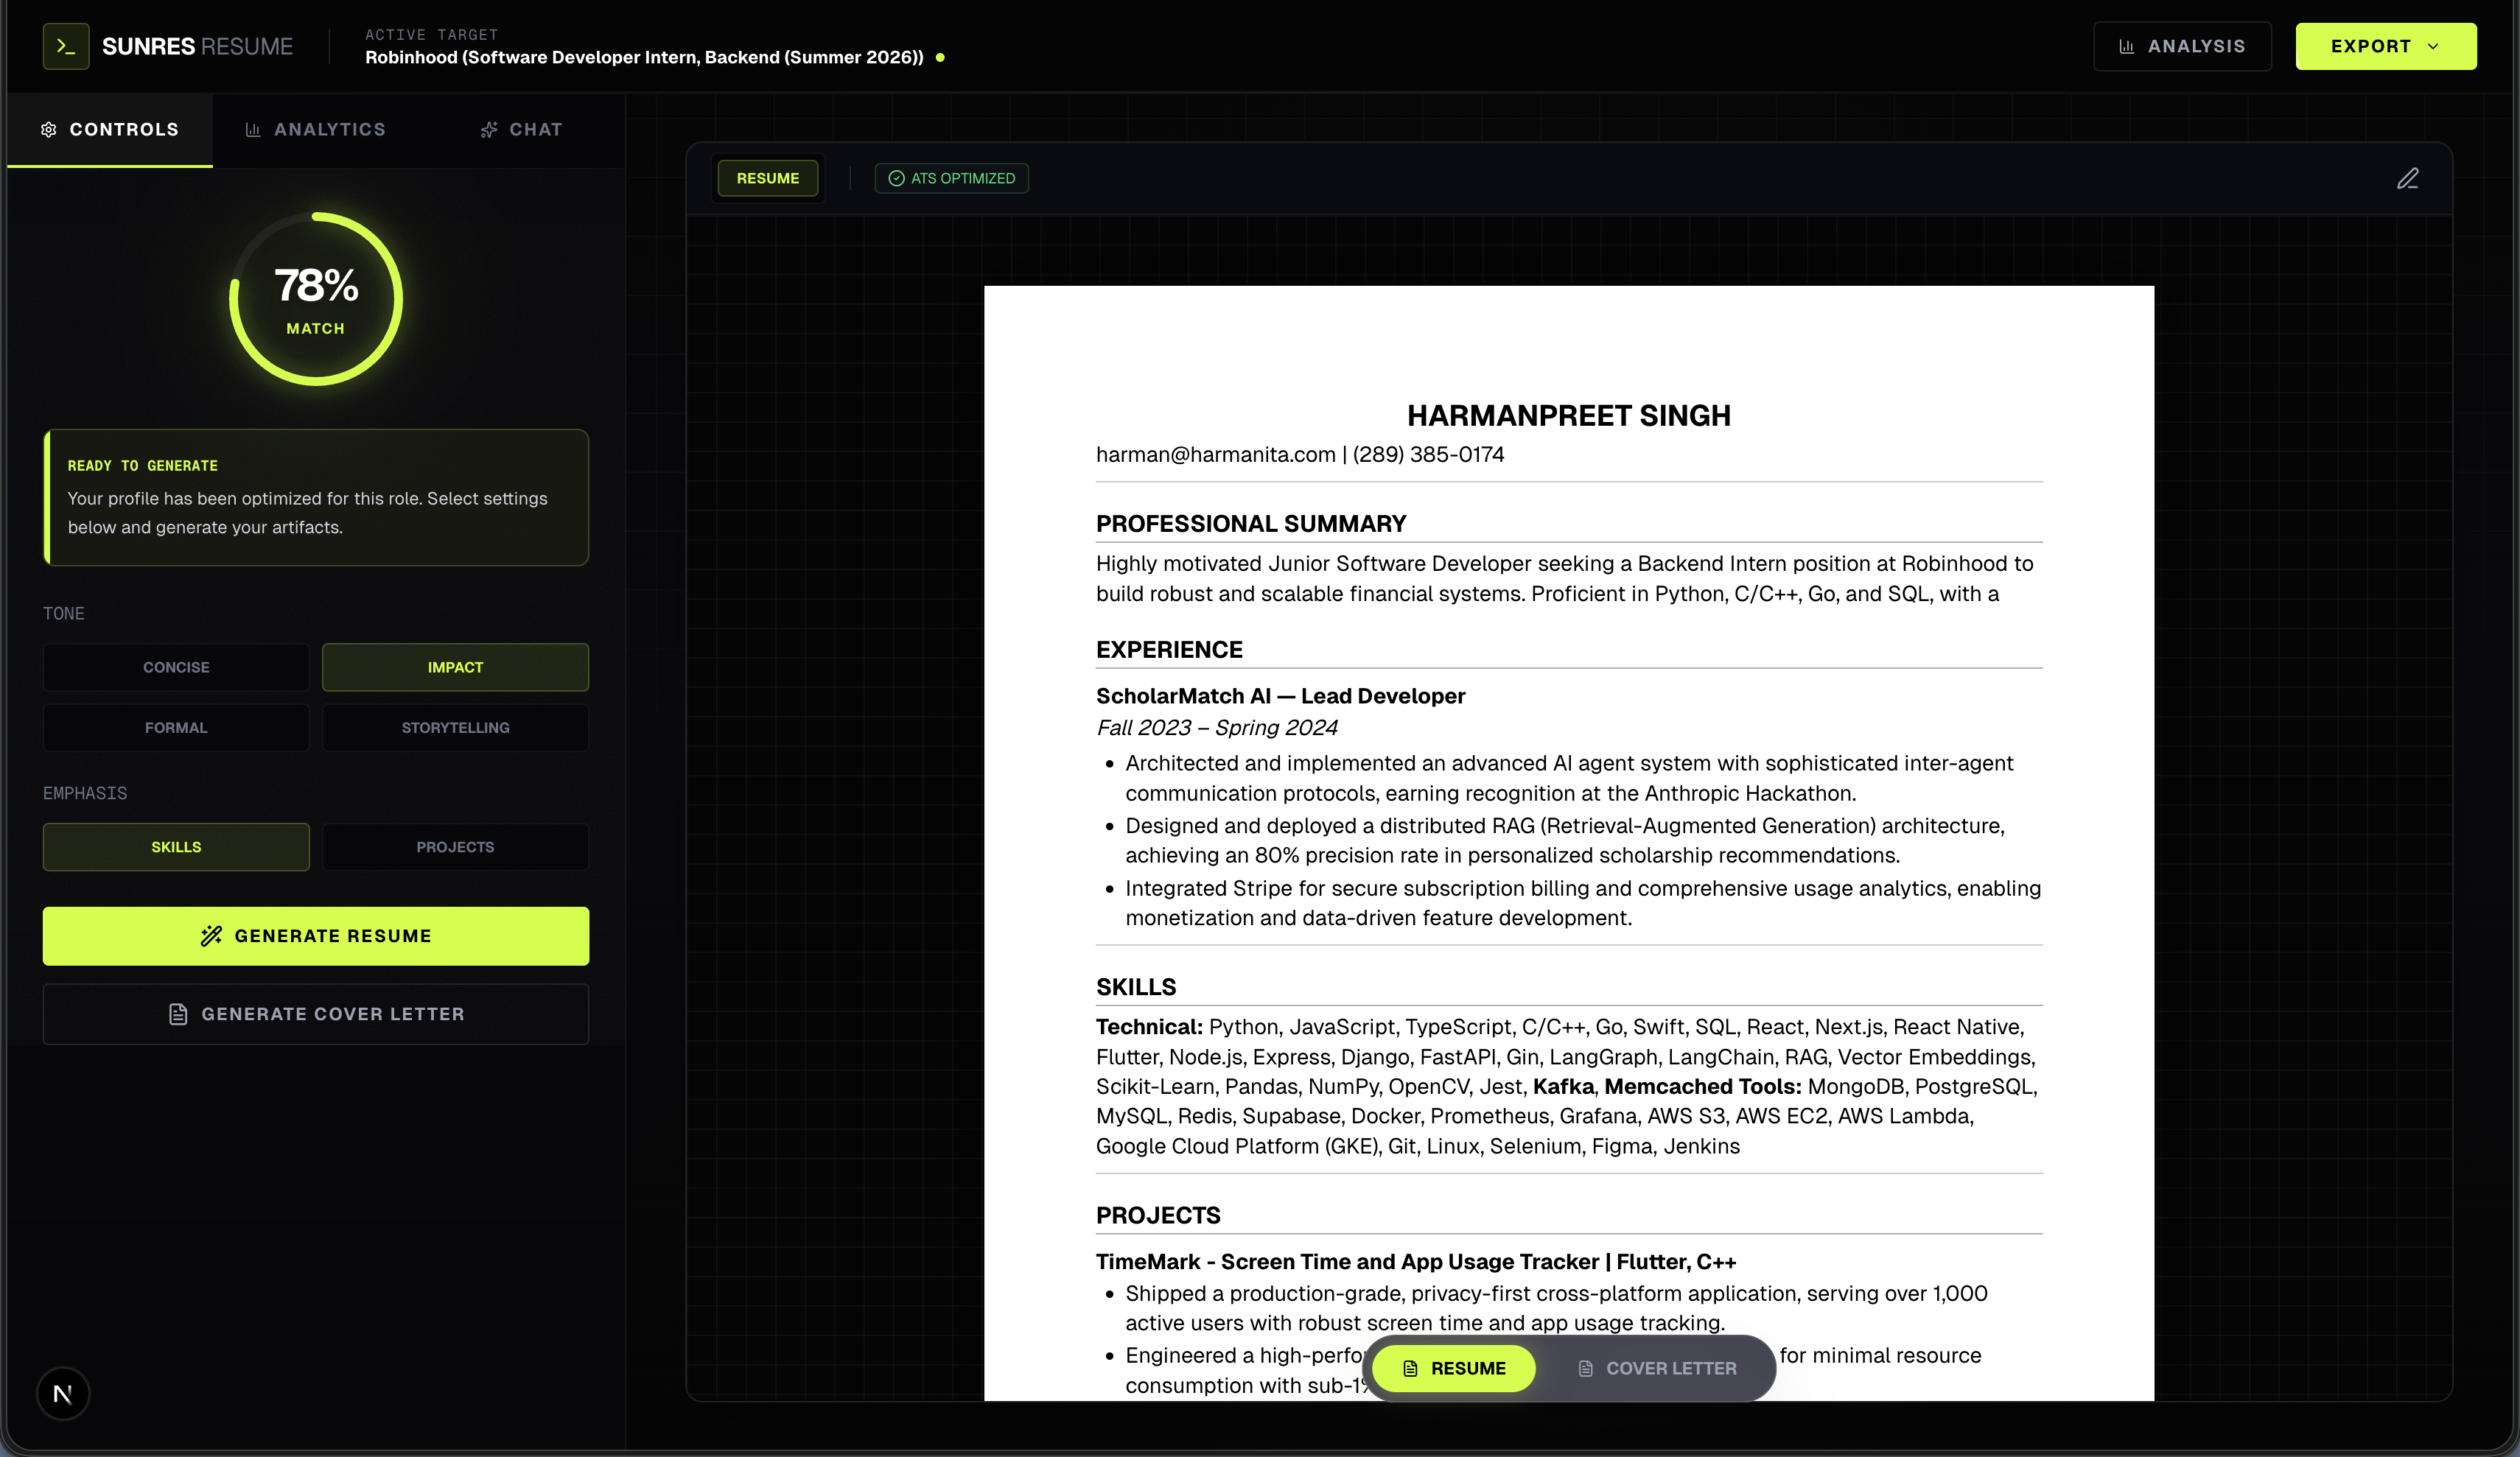Switch to the Analytics tab
The height and width of the screenshot is (1457, 2520).
click(x=316, y=130)
